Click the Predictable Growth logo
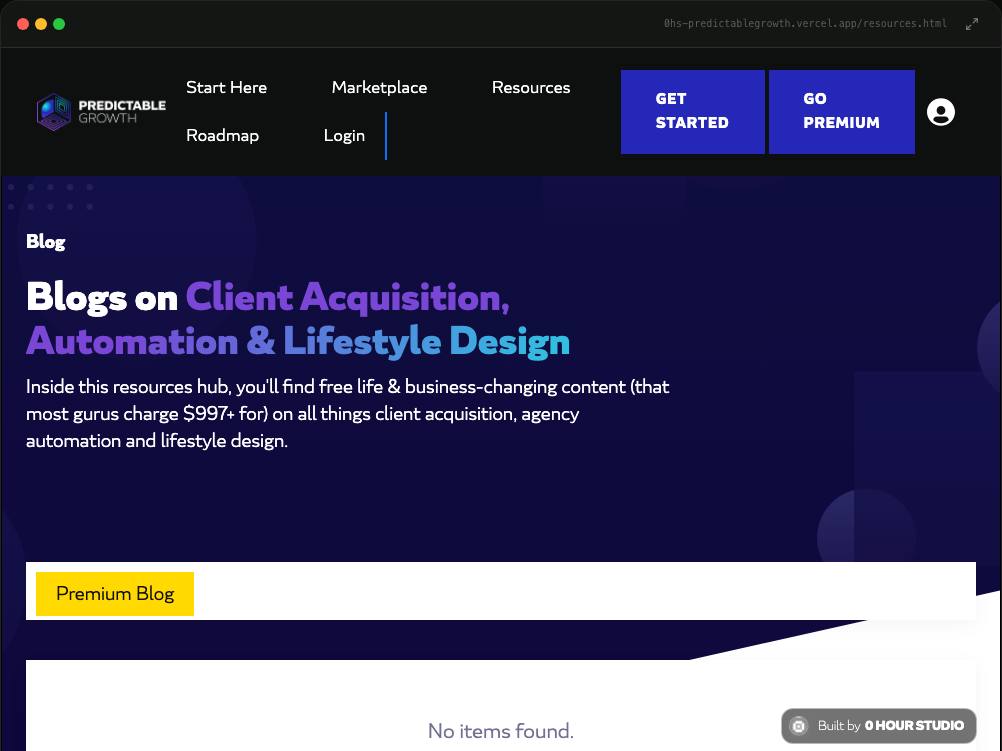Viewport: 1002px width, 751px height. point(101,112)
